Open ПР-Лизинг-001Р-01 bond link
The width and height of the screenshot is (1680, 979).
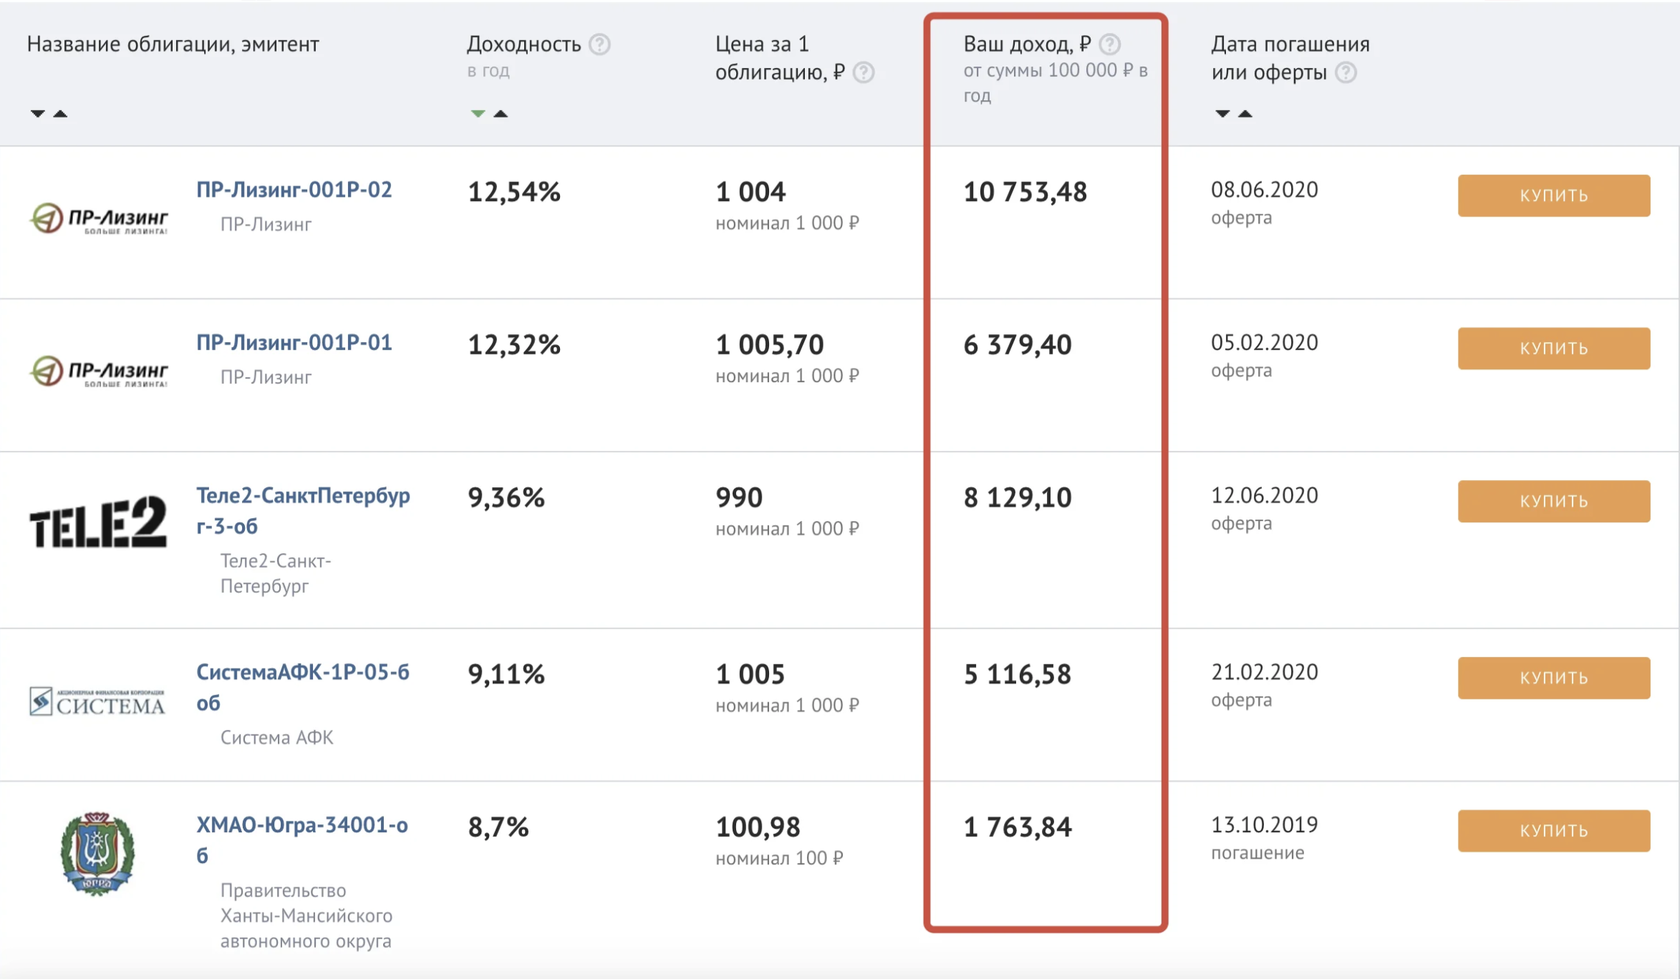294,343
